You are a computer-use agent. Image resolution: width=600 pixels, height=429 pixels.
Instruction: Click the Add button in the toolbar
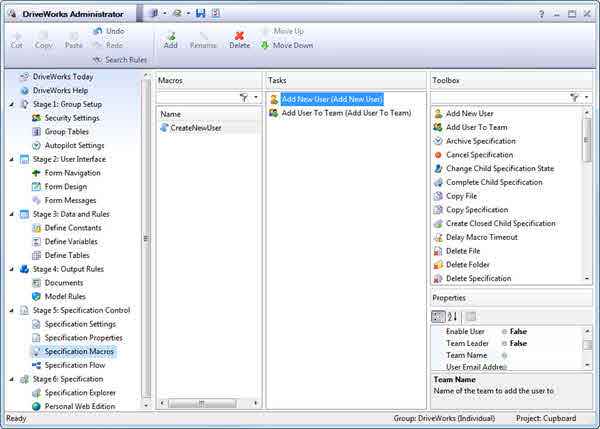[x=171, y=39]
